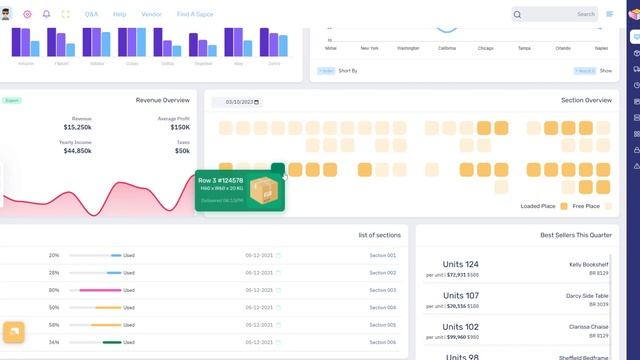Open the Help menu item
This screenshot has height=360, width=640.
[120, 14]
